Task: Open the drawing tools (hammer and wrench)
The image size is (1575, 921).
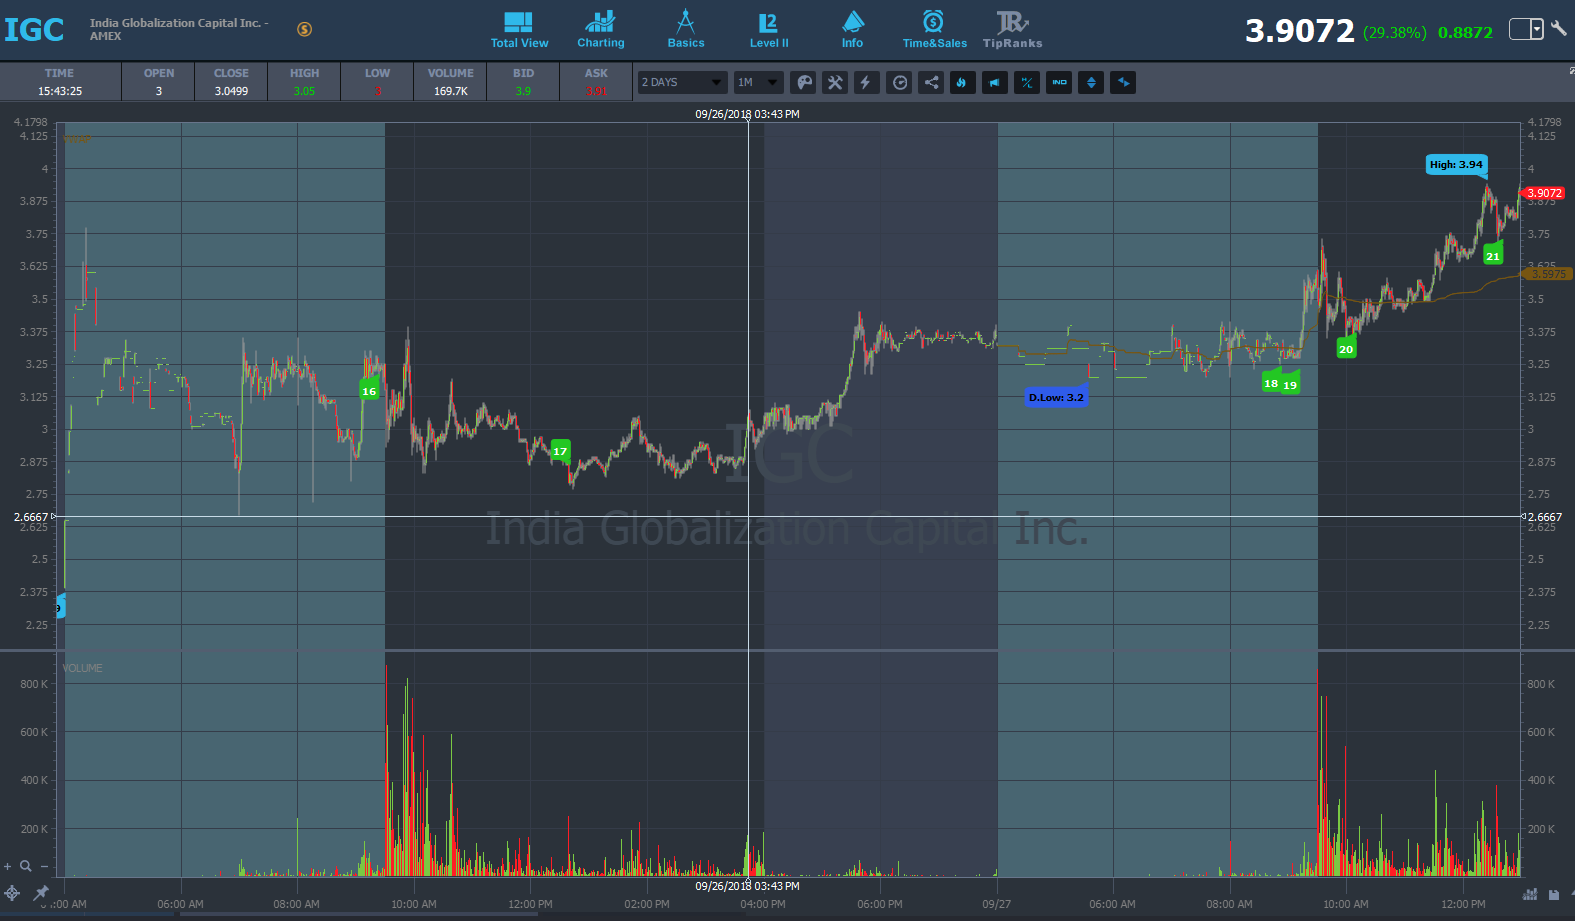Action: point(835,82)
